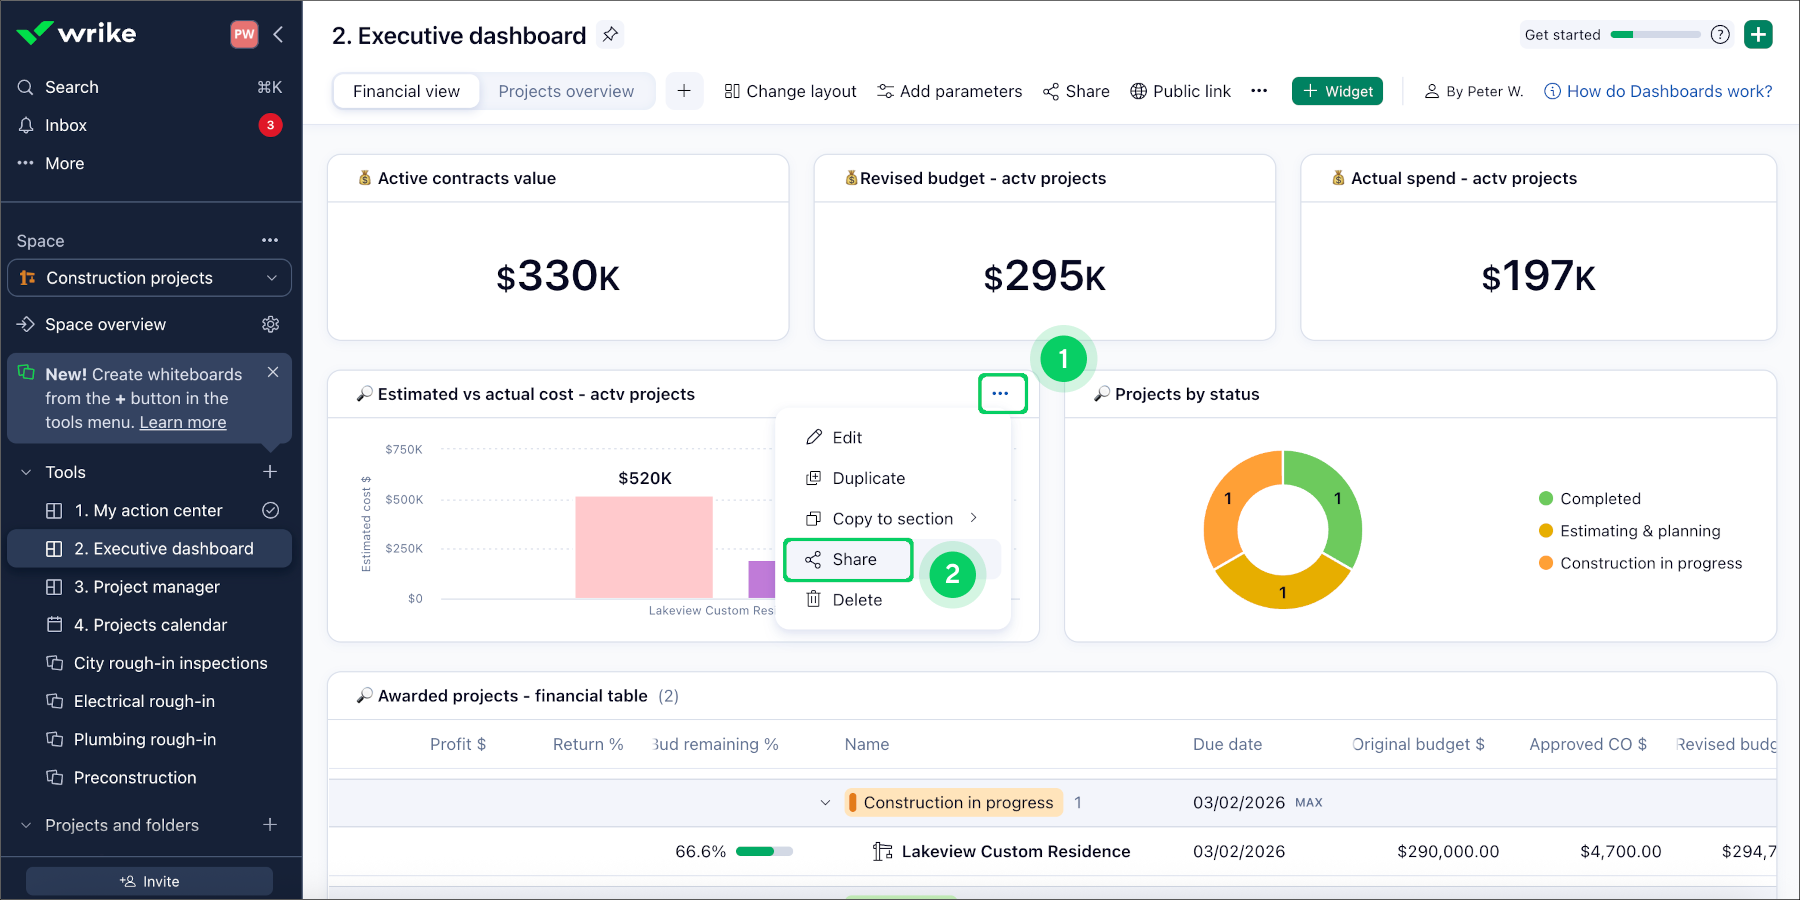This screenshot has height=900, width=1800.
Task: Click the green Widget button
Action: [x=1337, y=91]
